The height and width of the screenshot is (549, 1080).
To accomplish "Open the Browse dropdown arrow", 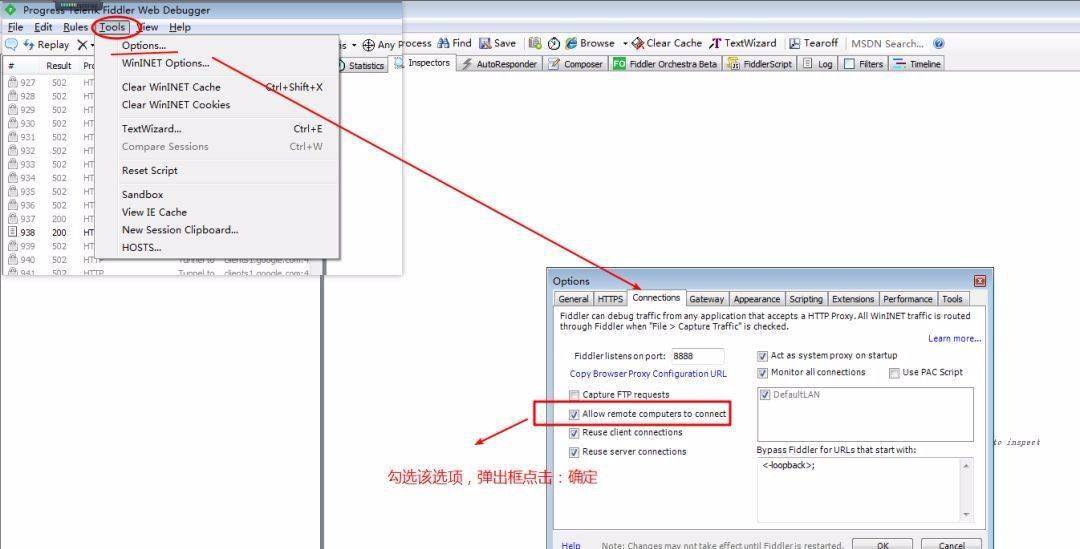I will [x=625, y=43].
